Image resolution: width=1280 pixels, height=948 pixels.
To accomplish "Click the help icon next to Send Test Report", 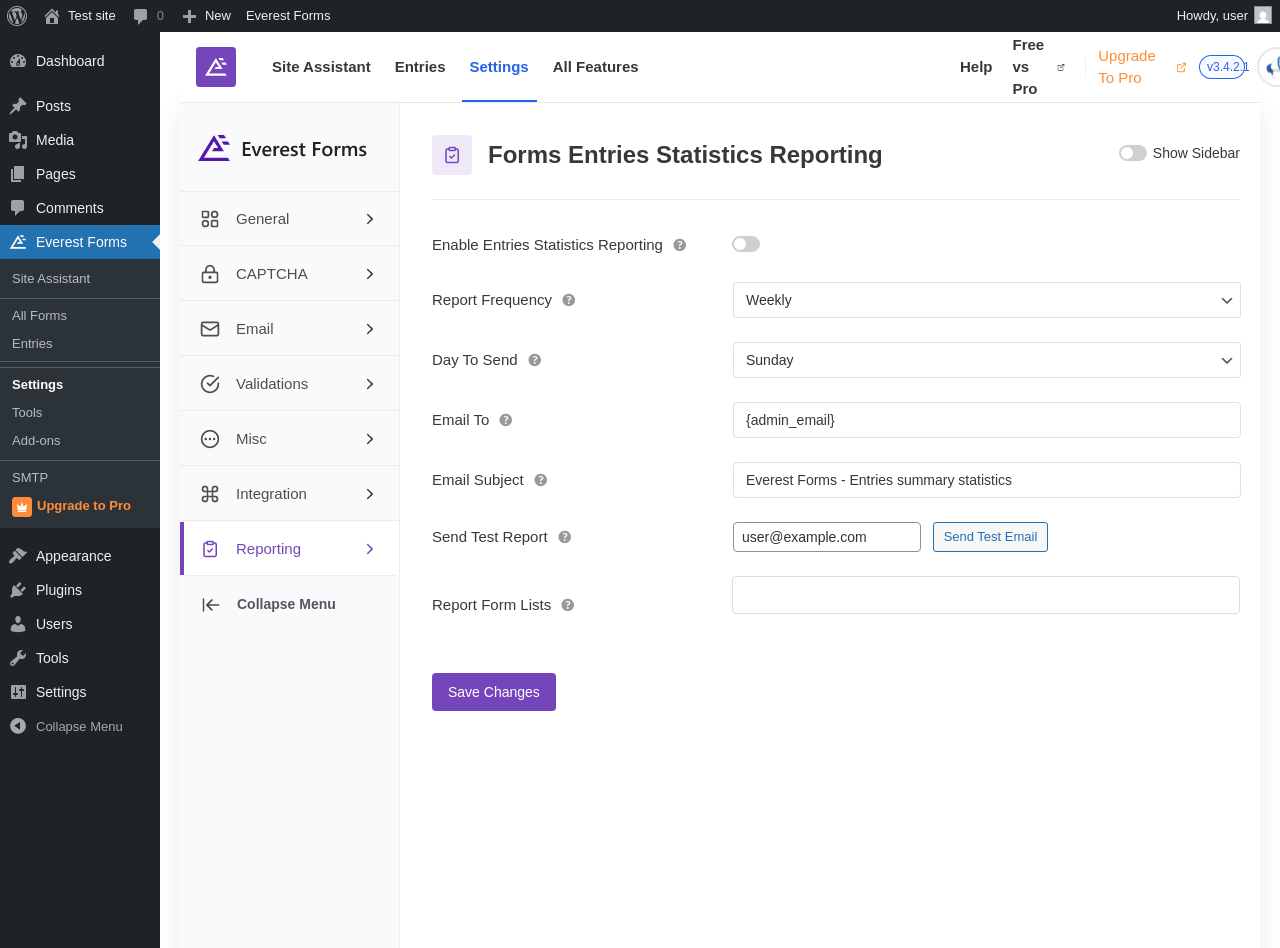I will (x=565, y=537).
